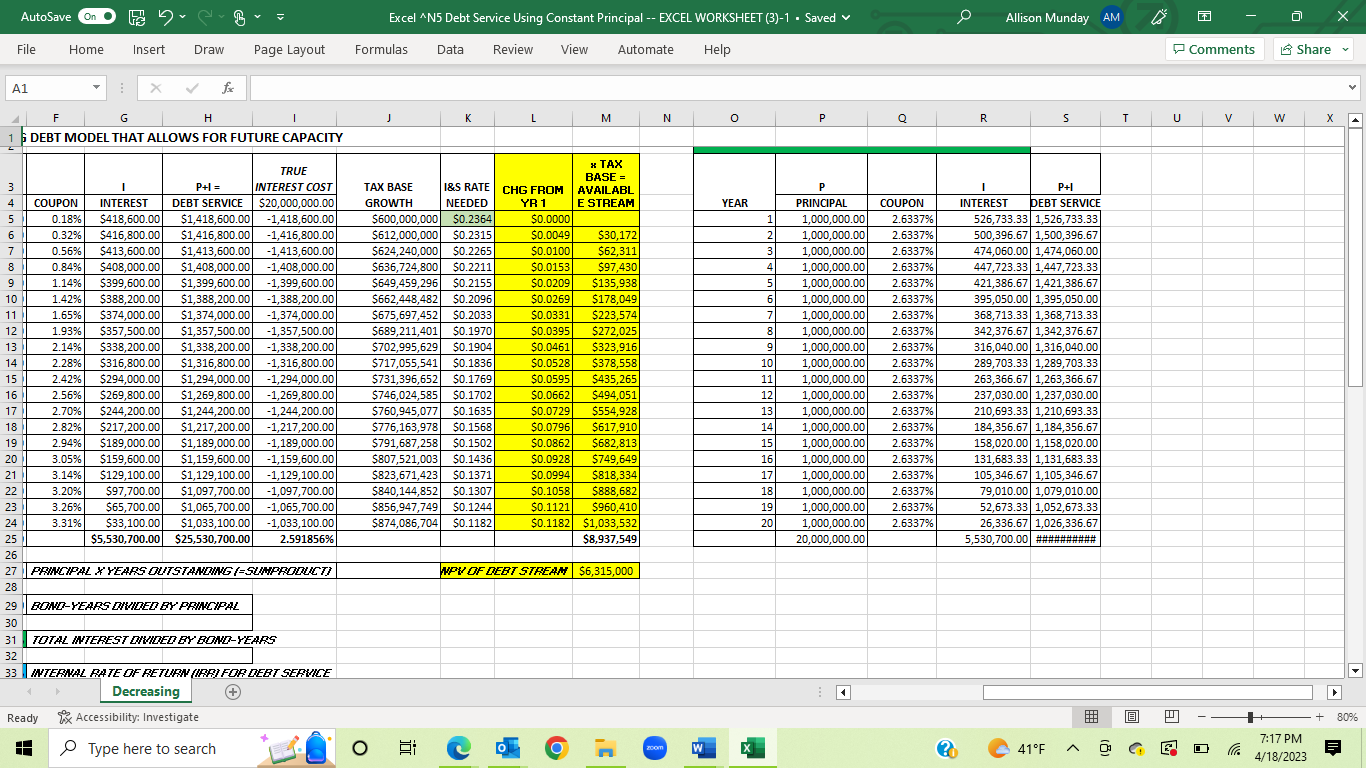Open the Name Box dropdown
1366x768 pixels.
96,88
